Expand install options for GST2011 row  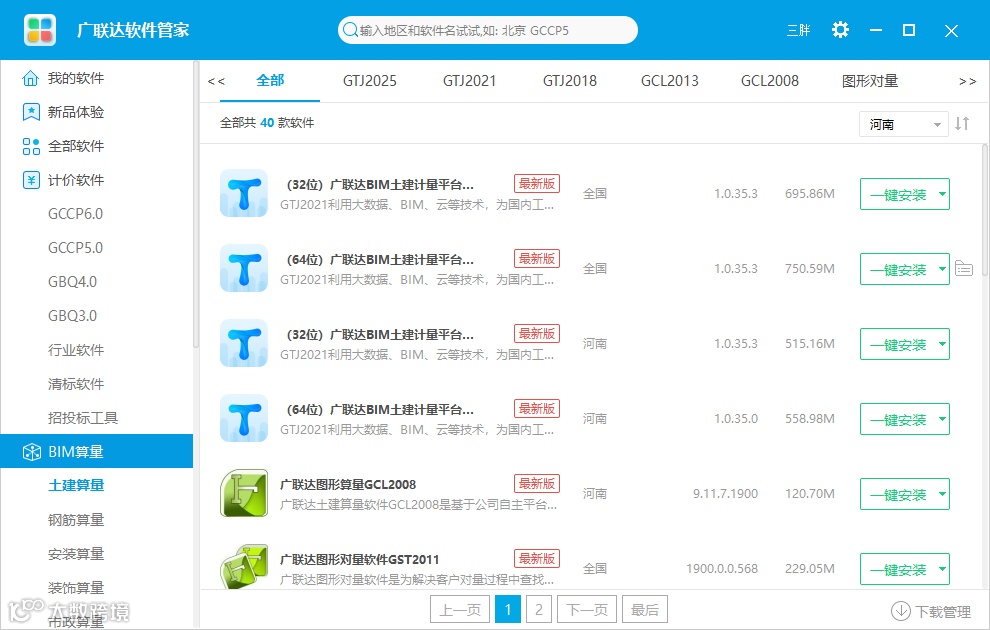(942, 569)
